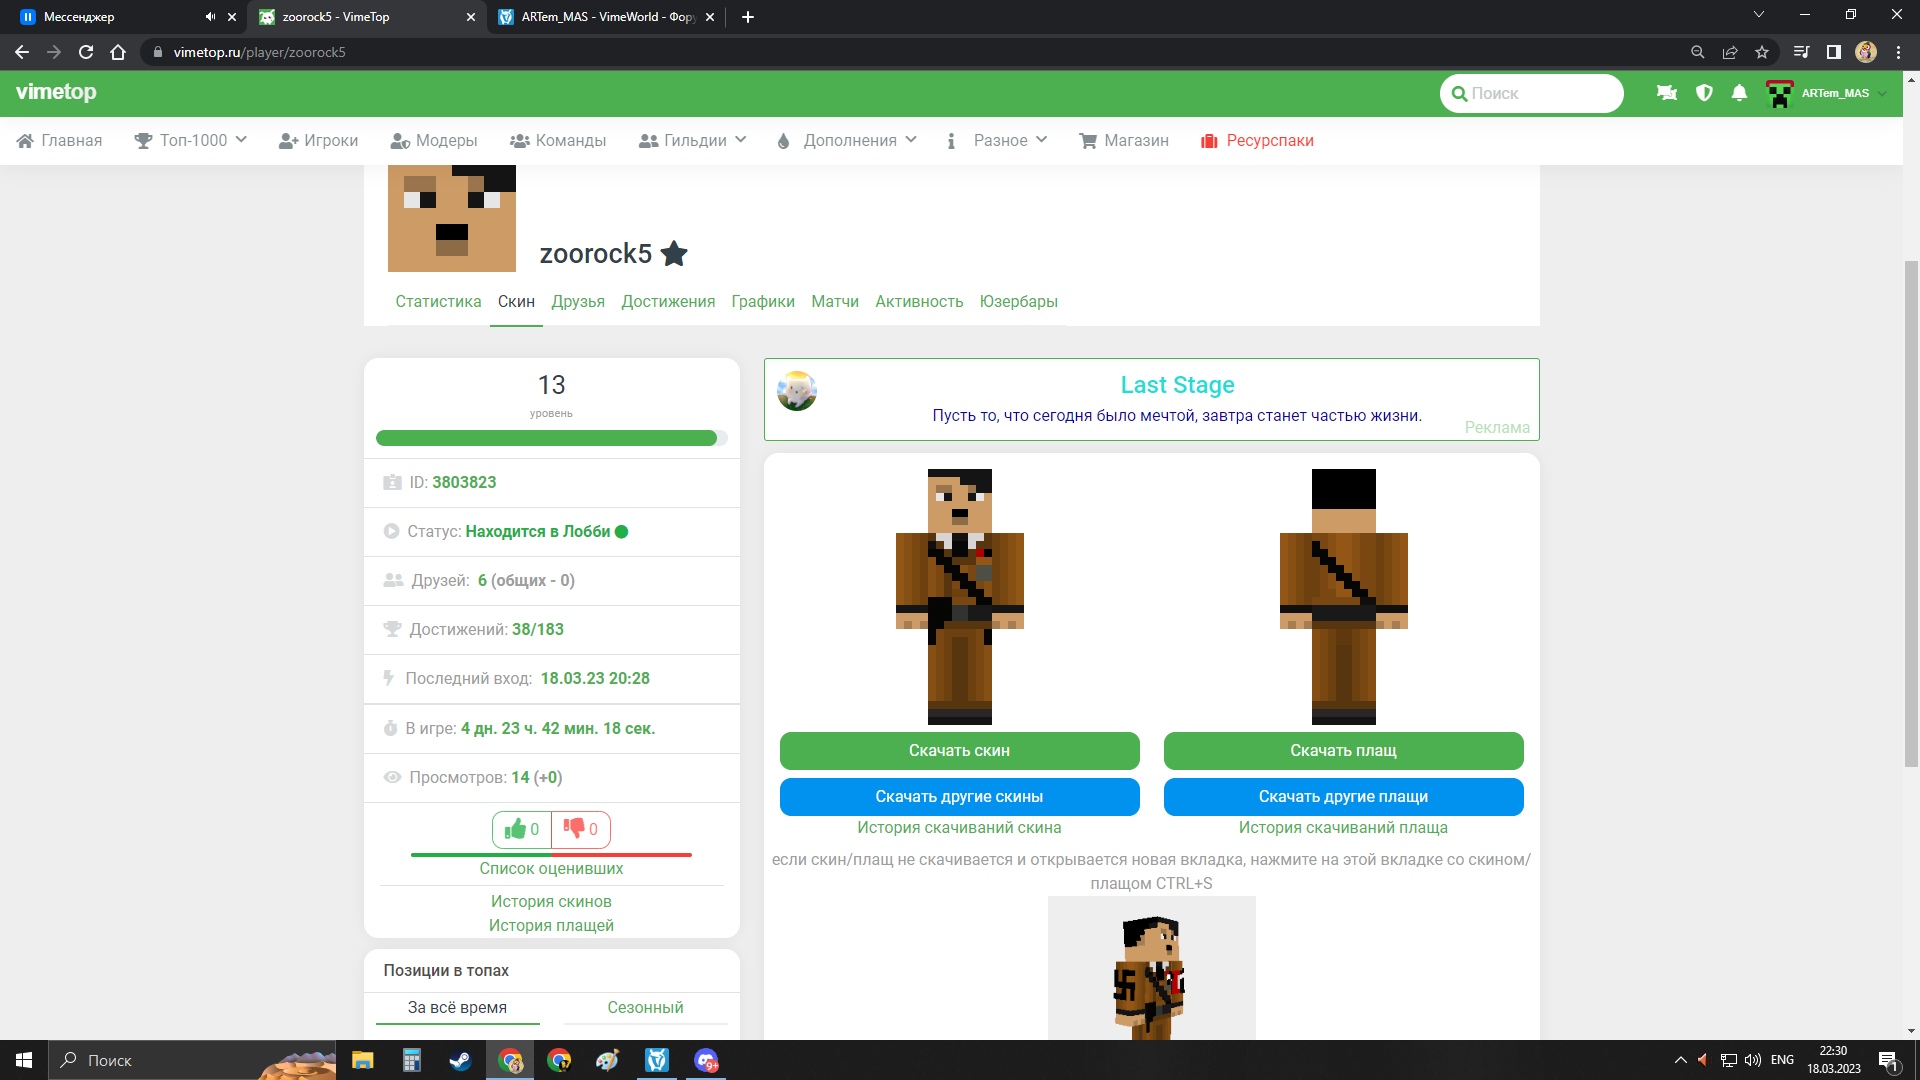Image resolution: width=1920 pixels, height=1080 pixels.
Task: Open the notifications bell icon
Action: tap(1739, 93)
